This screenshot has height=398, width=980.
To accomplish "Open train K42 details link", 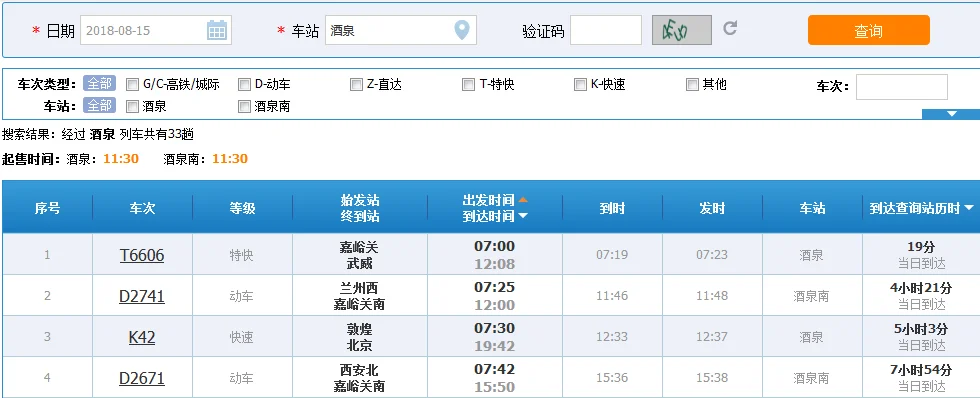I will coord(142,337).
